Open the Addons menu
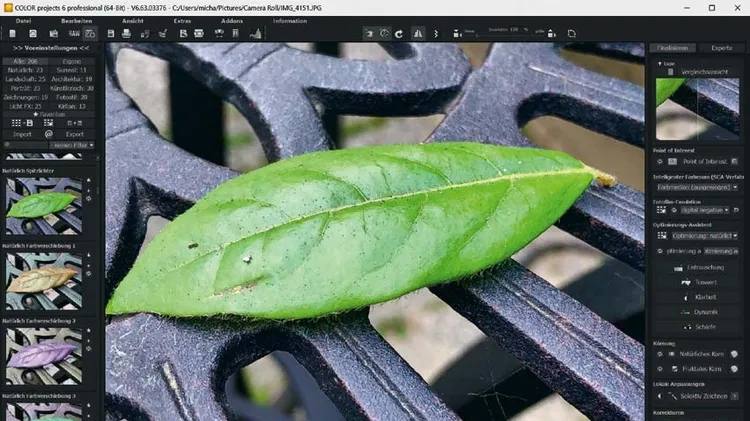750x421 pixels. click(232, 21)
